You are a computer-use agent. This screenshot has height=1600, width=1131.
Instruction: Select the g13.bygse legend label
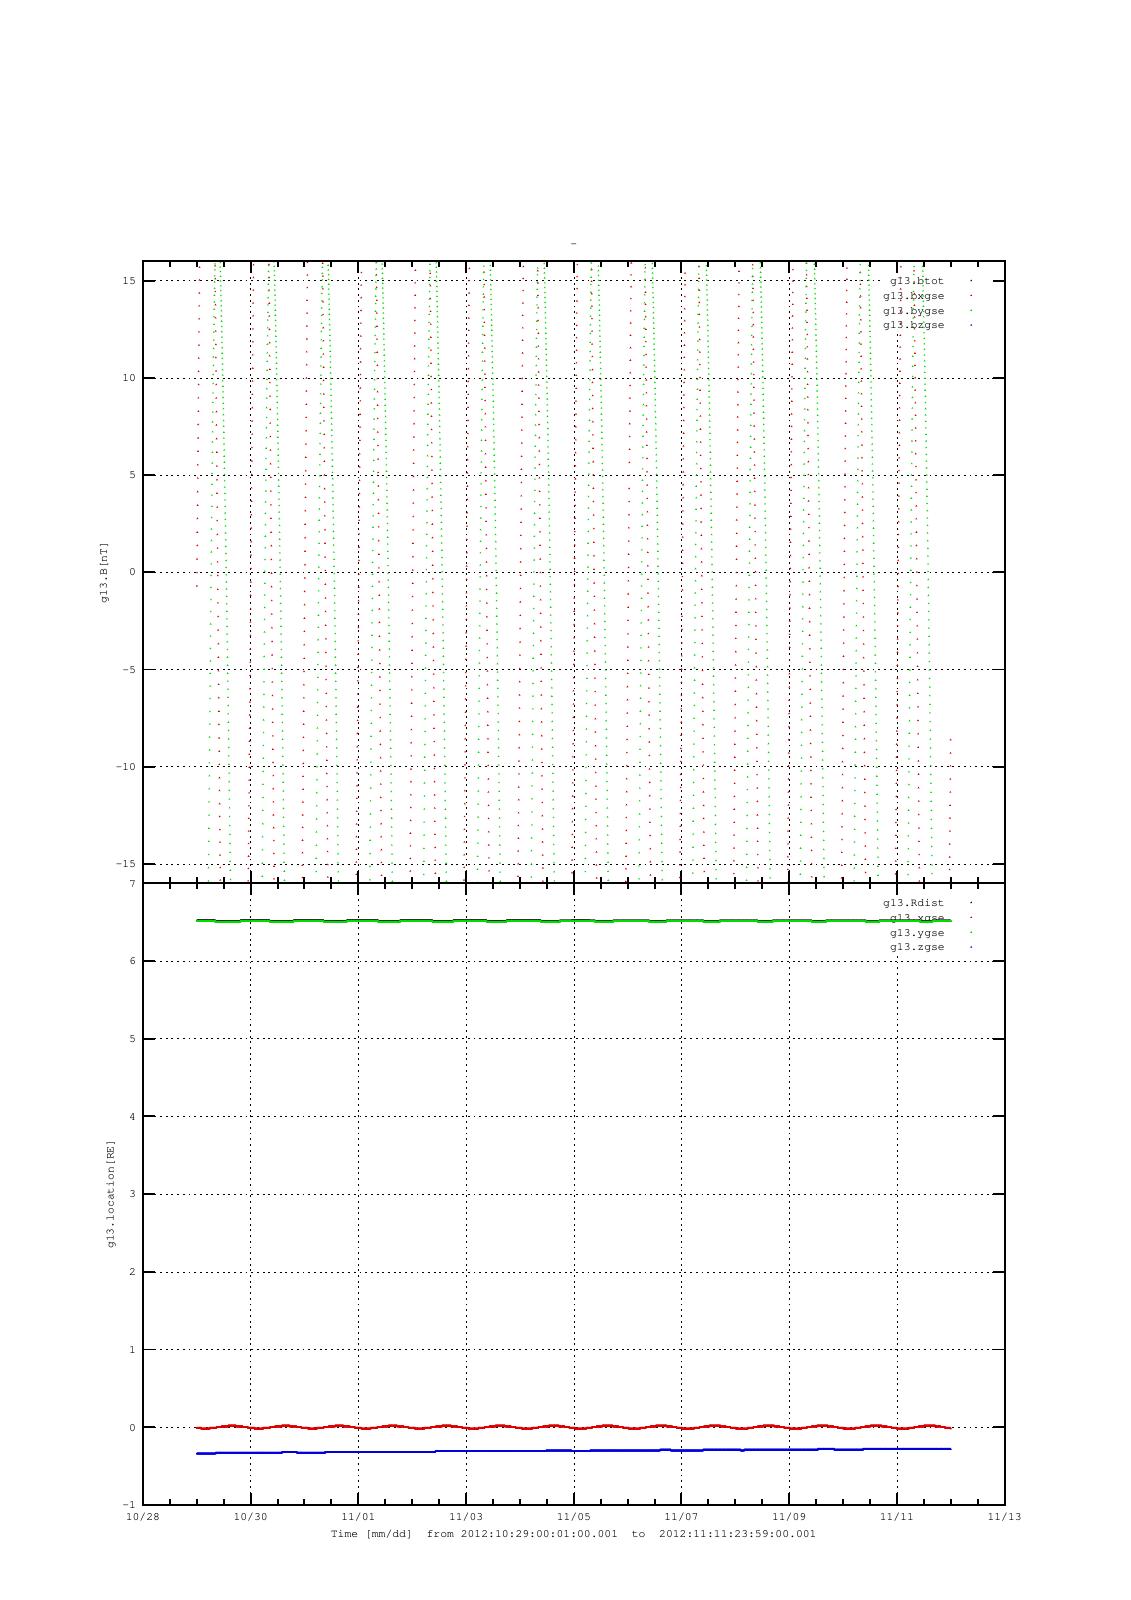pyautogui.click(x=914, y=311)
